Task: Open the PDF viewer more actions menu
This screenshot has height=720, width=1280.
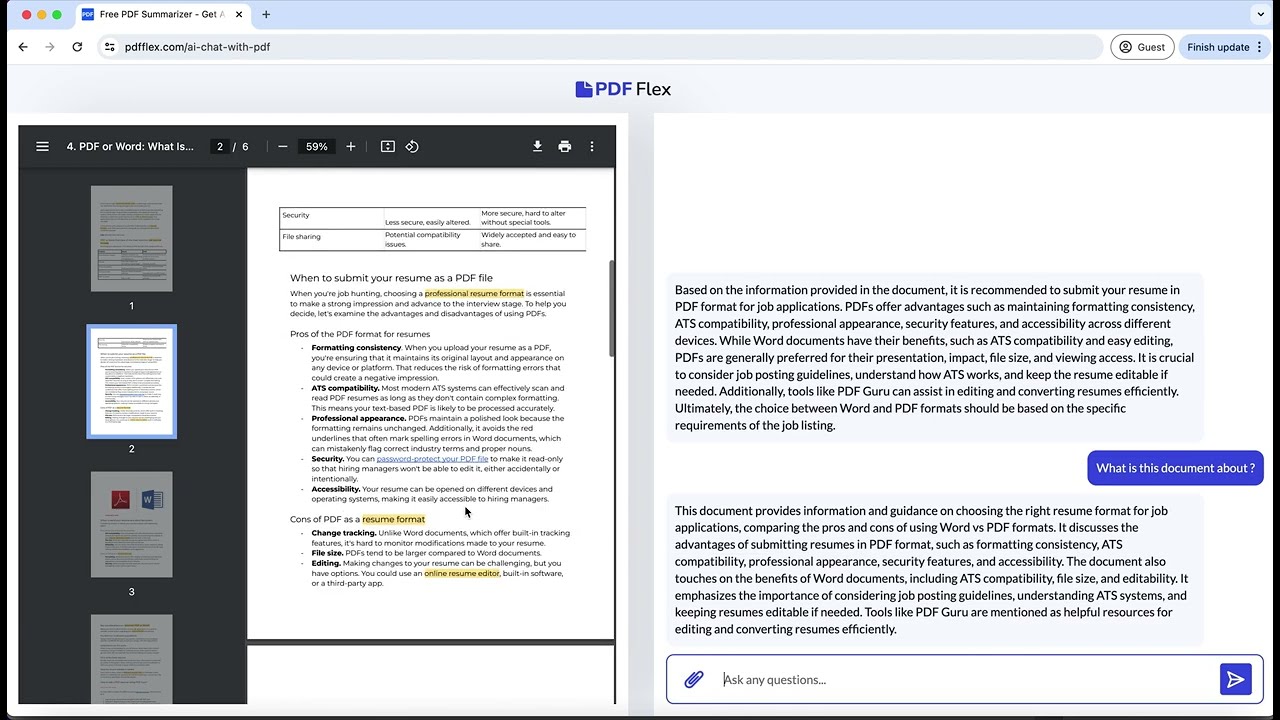Action: pos(592,146)
